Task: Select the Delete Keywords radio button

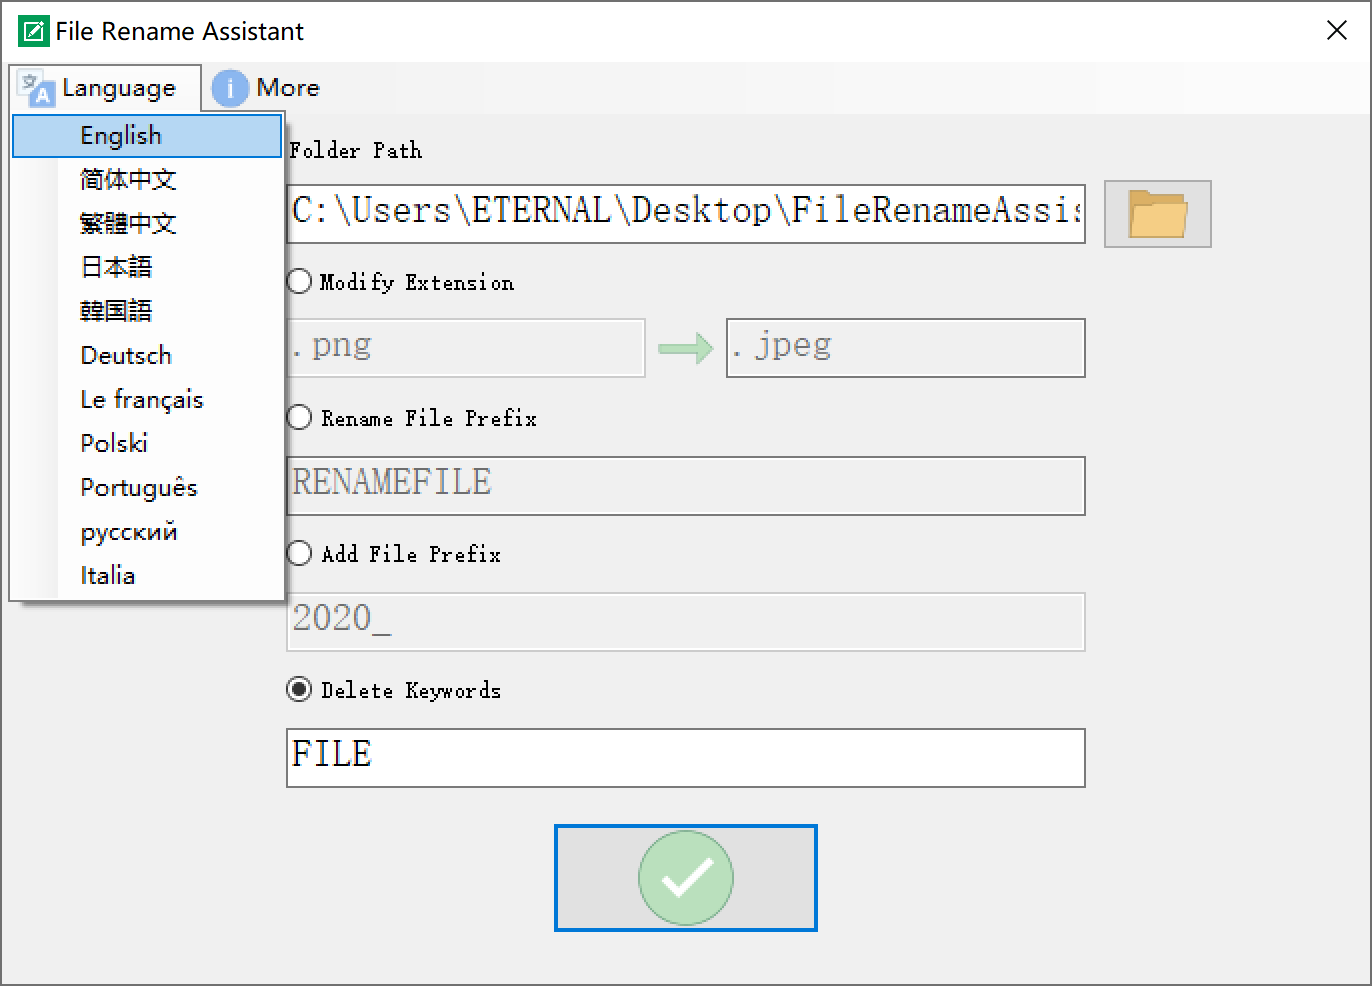Action: click(x=299, y=690)
